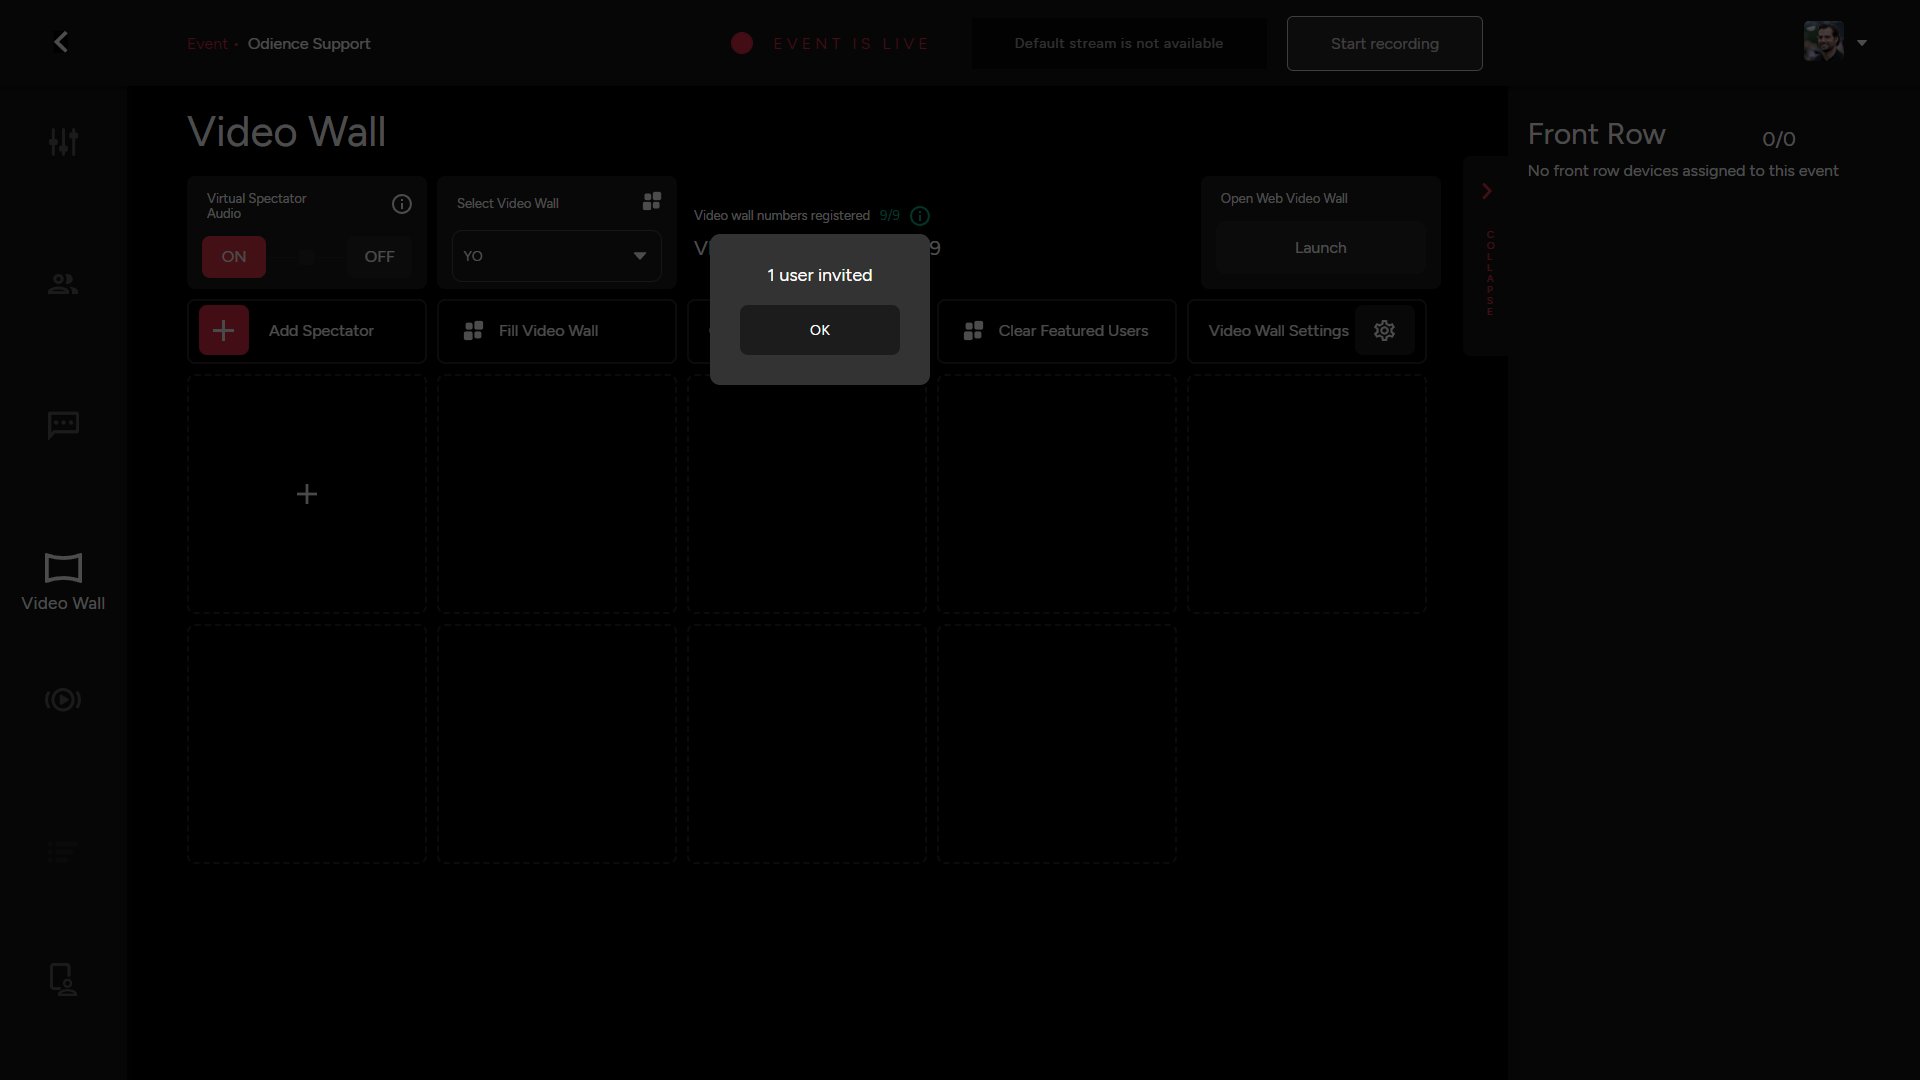Click Launch to open the Web Video Wall
The height and width of the screenshot is (1080, 1920).
(x=1320, y=247)
